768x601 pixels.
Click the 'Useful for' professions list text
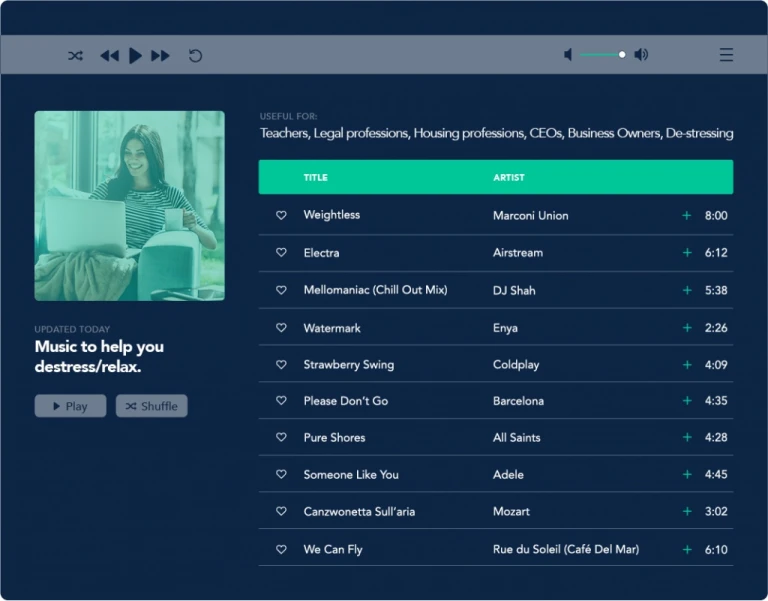[x=496, y=133]
